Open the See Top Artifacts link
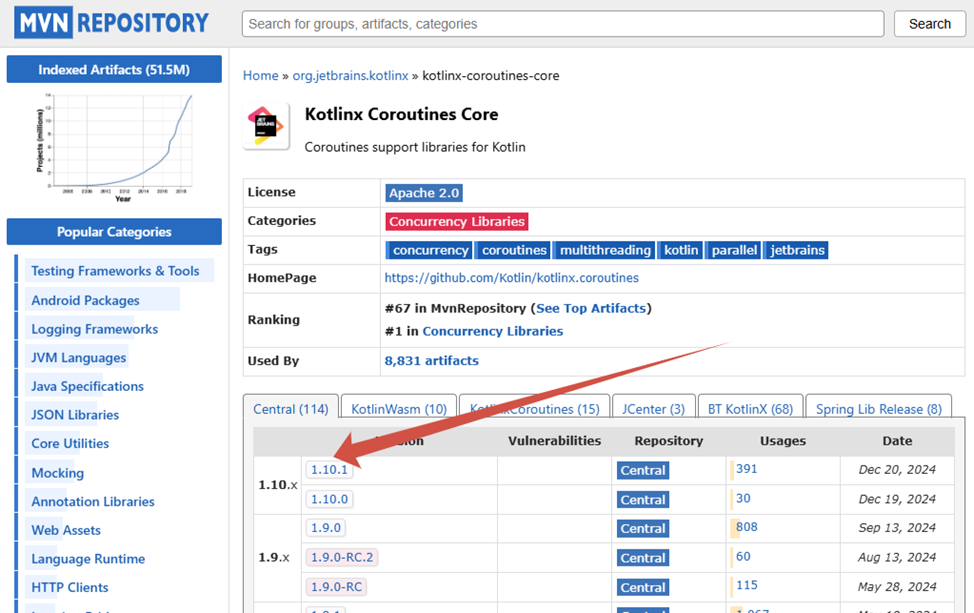974x613 pixels. click(591, 308)
